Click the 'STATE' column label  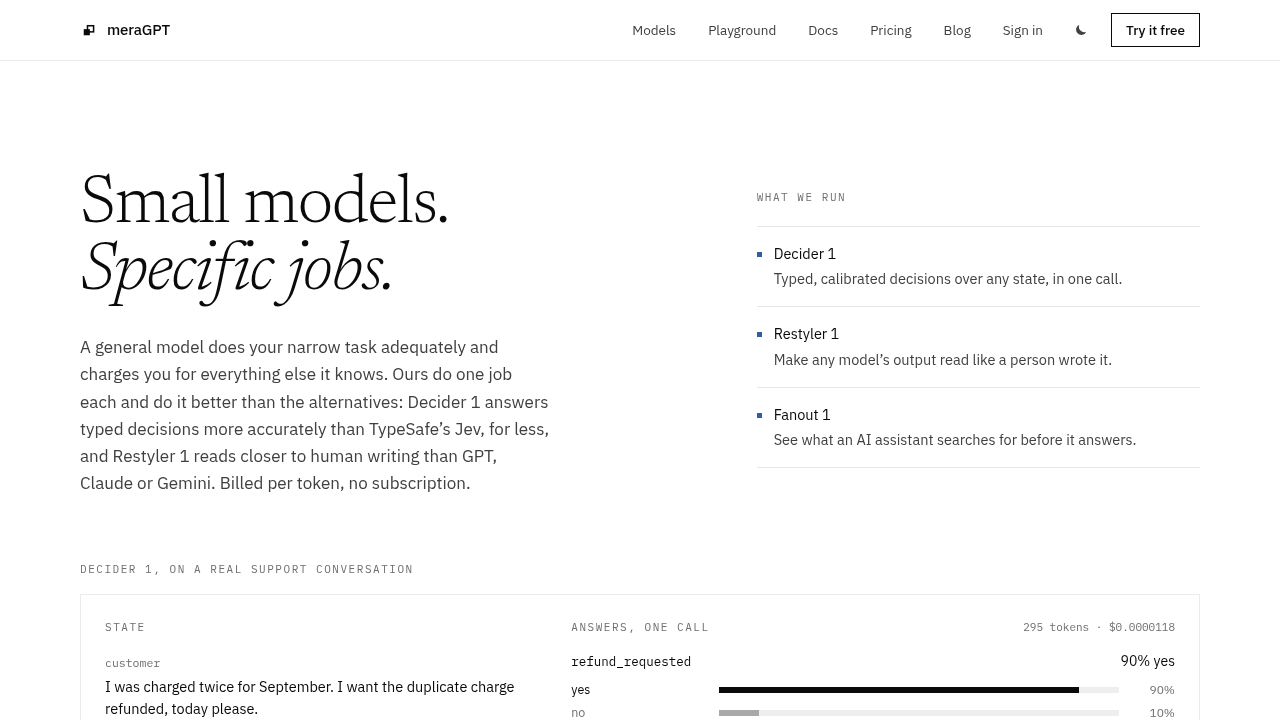tap(125, 627)
